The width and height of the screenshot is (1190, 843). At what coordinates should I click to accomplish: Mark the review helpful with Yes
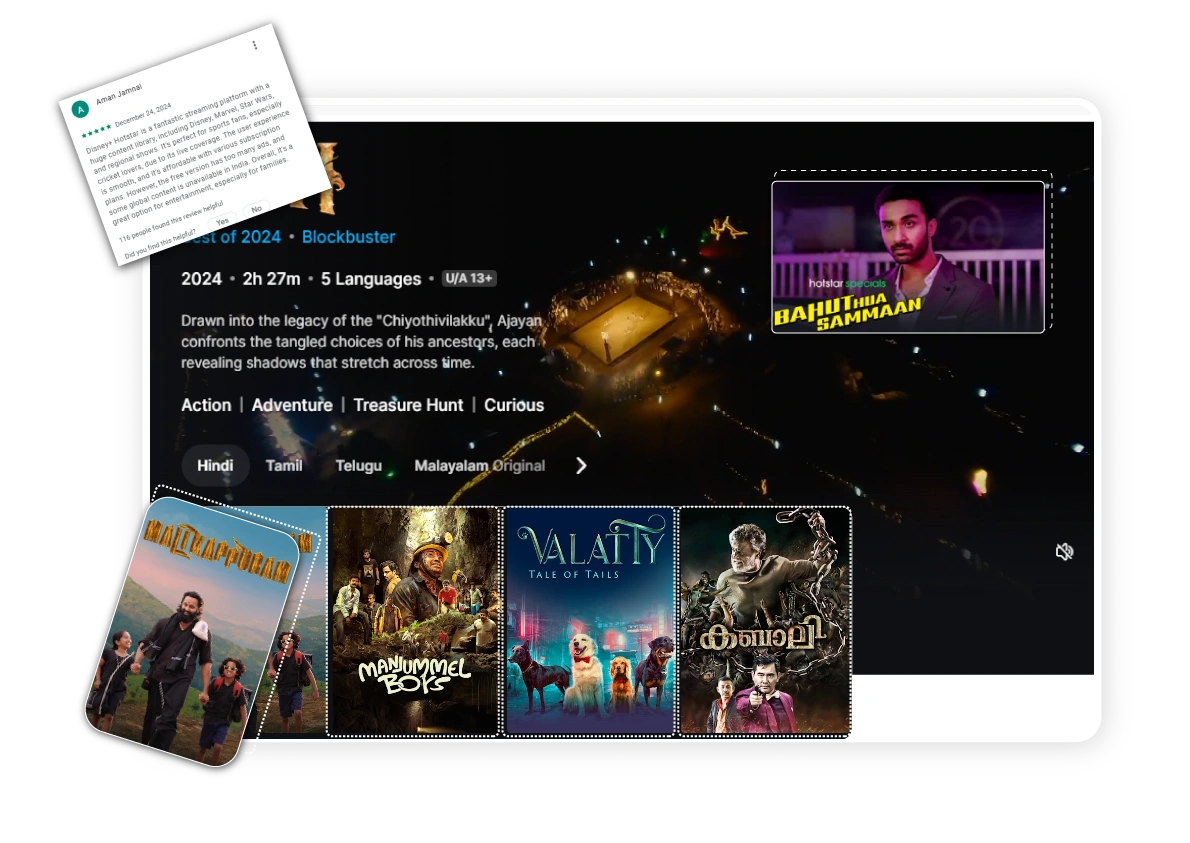tap(222, 221)
